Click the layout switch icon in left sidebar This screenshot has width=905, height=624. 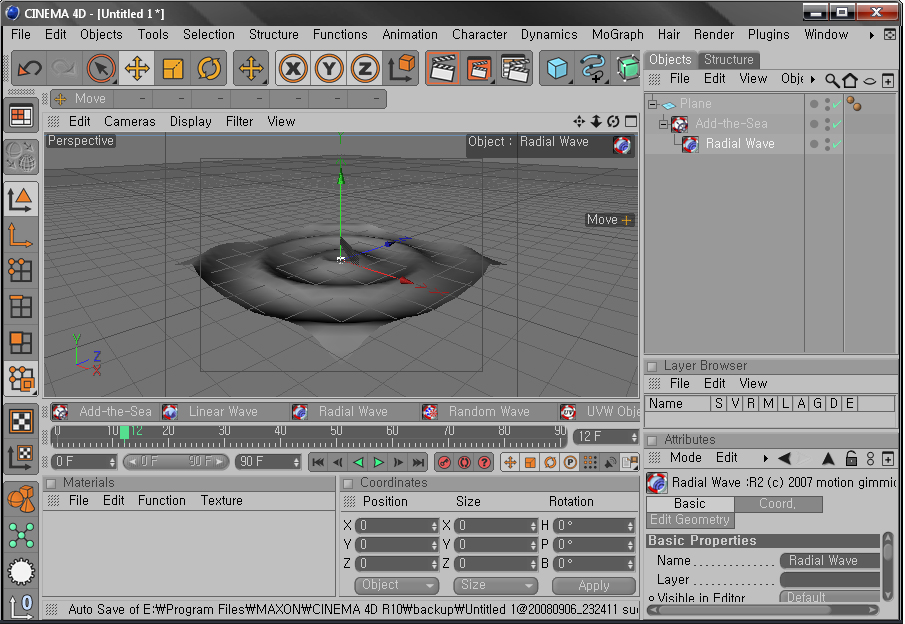point(21,117)
